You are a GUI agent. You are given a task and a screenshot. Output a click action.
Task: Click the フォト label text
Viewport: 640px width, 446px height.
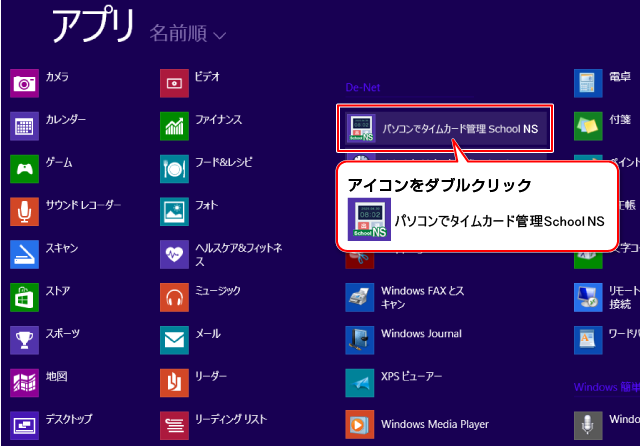point(207,205)
